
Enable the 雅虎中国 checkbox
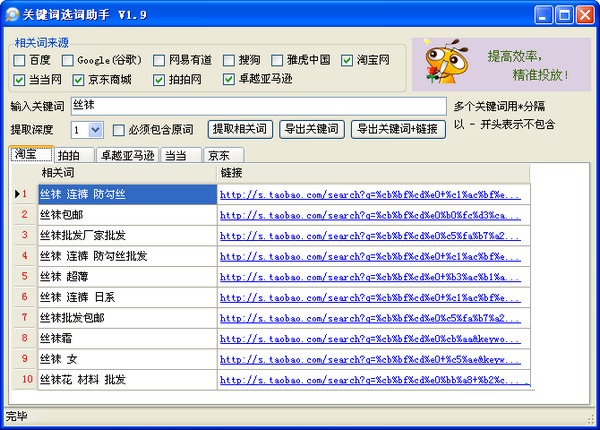tap(277, 60)
